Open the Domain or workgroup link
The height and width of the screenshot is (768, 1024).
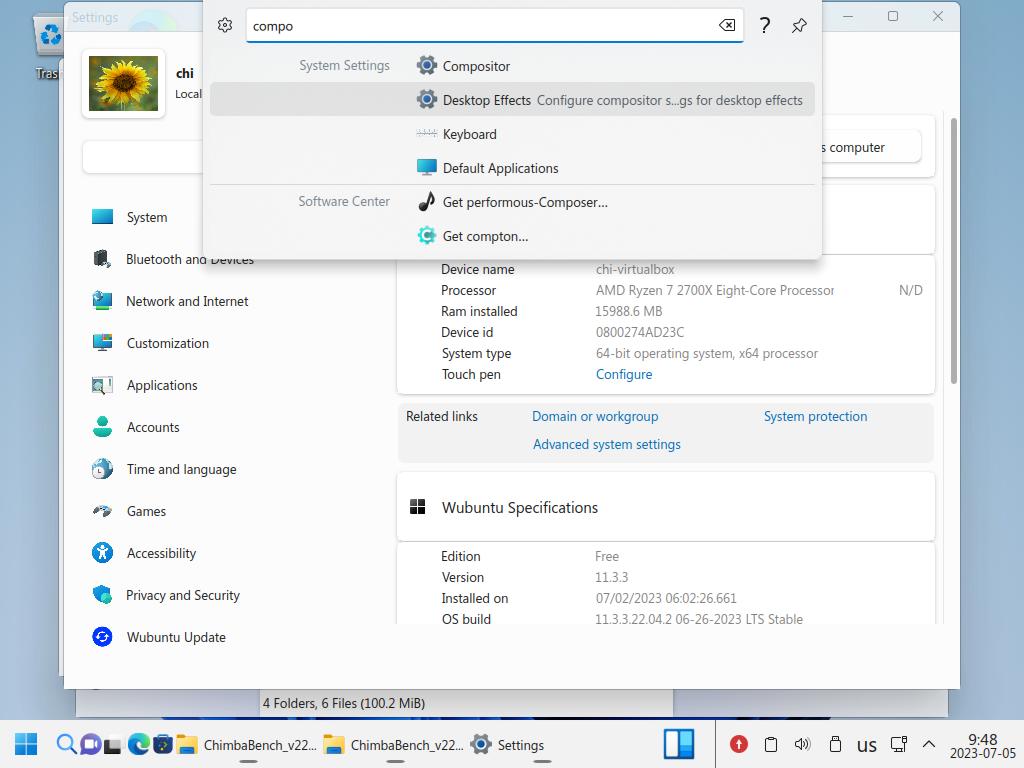595,416
